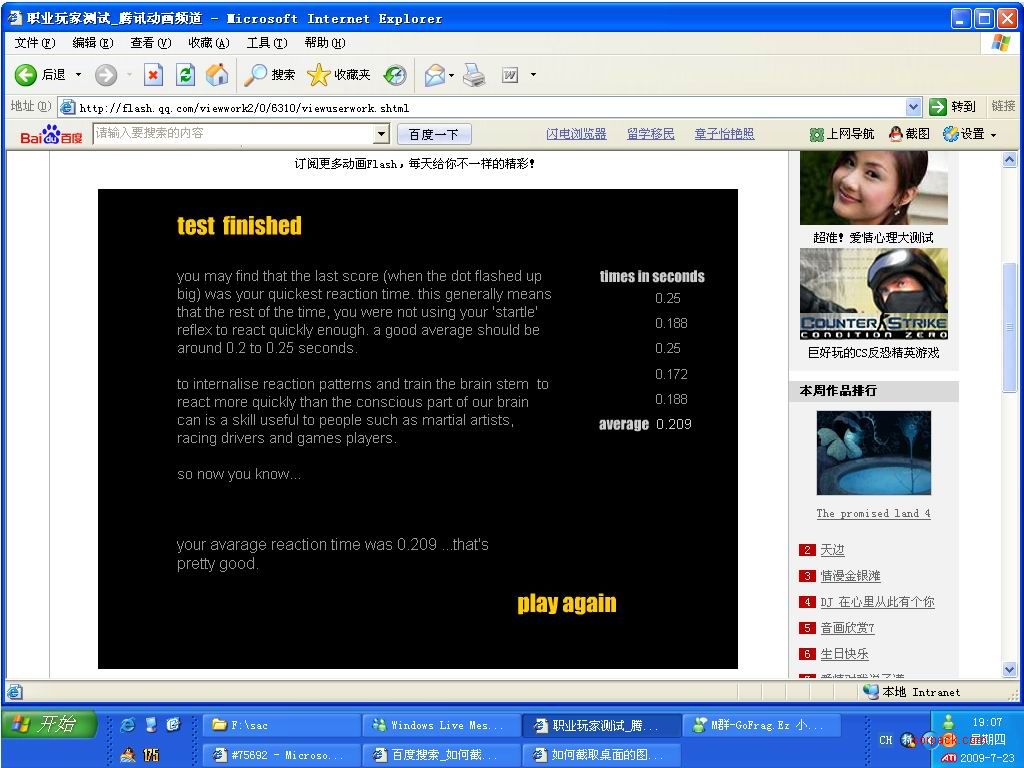Expand the address bar URL dropdown
The image size is (1024, 768).
[x=913, y=107]
